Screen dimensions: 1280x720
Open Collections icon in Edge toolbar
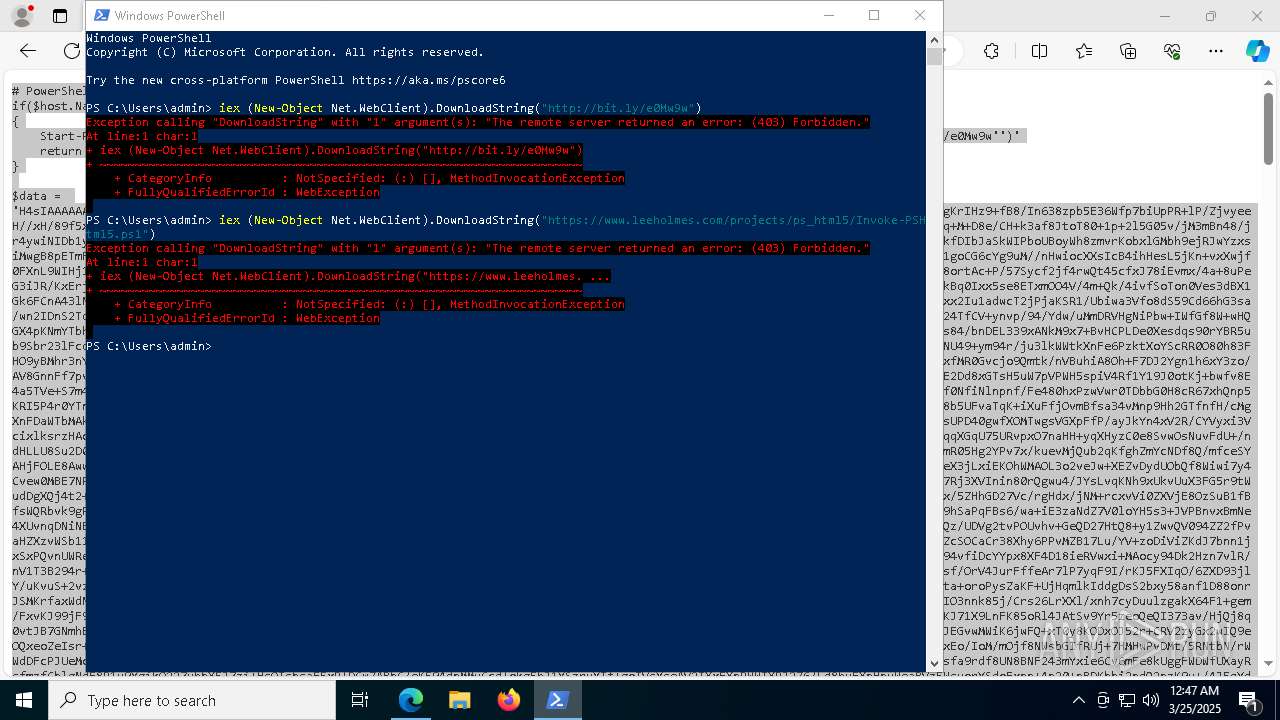[1128, 51]
